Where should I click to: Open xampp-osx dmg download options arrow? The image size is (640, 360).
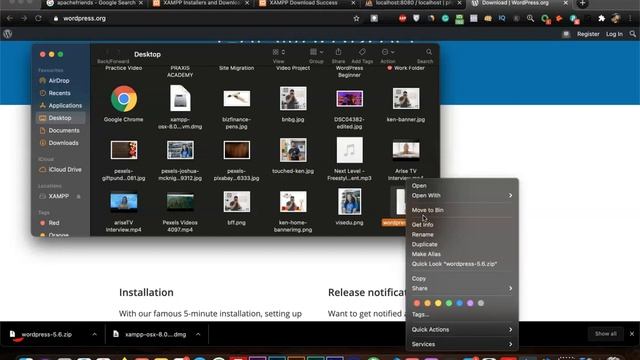(198, 334)
